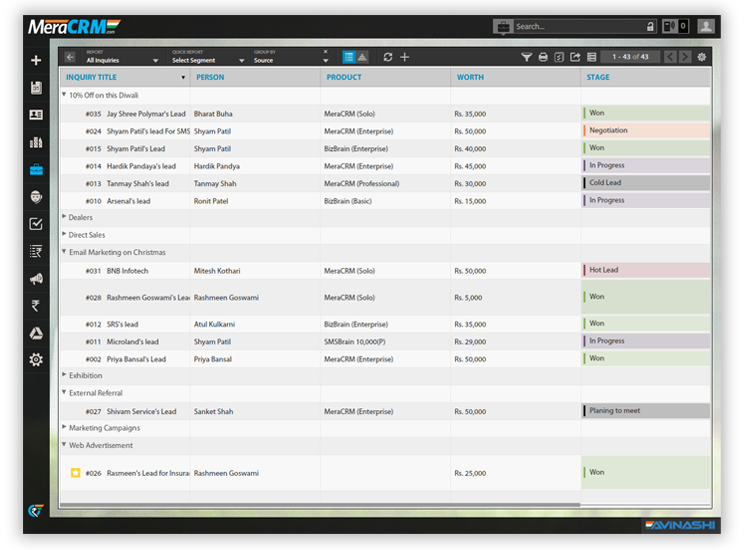Open inquiry Jay Shree Polymar's Lead
The image size is (750, 550).
(x=146, y=114)
